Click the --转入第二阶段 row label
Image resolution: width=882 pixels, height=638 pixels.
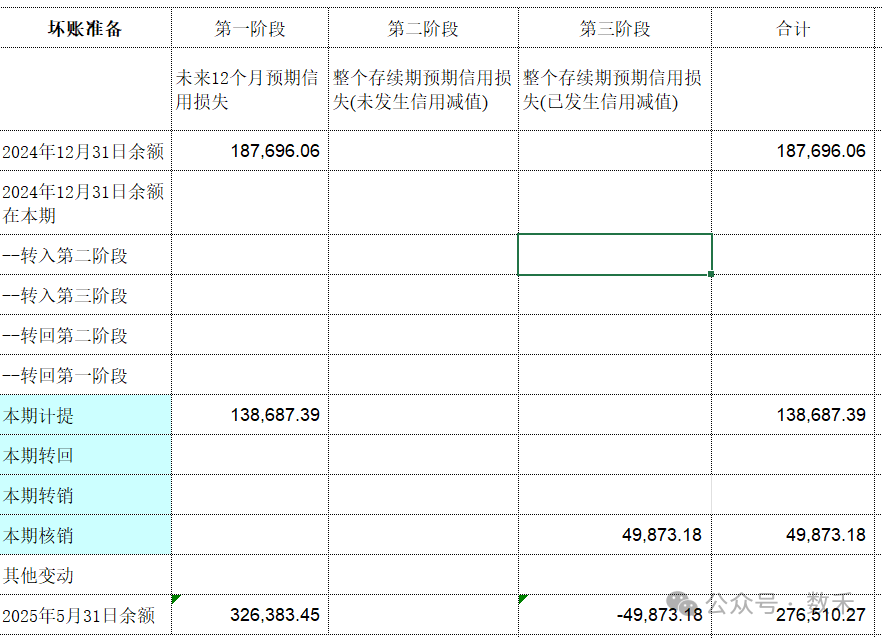(x=85, y=255)
